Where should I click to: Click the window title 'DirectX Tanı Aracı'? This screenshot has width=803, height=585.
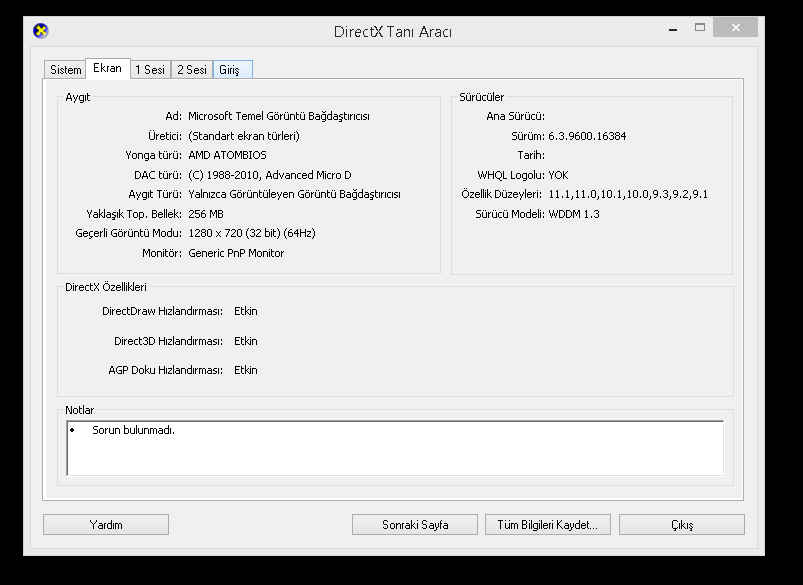(x=393, y=32)
